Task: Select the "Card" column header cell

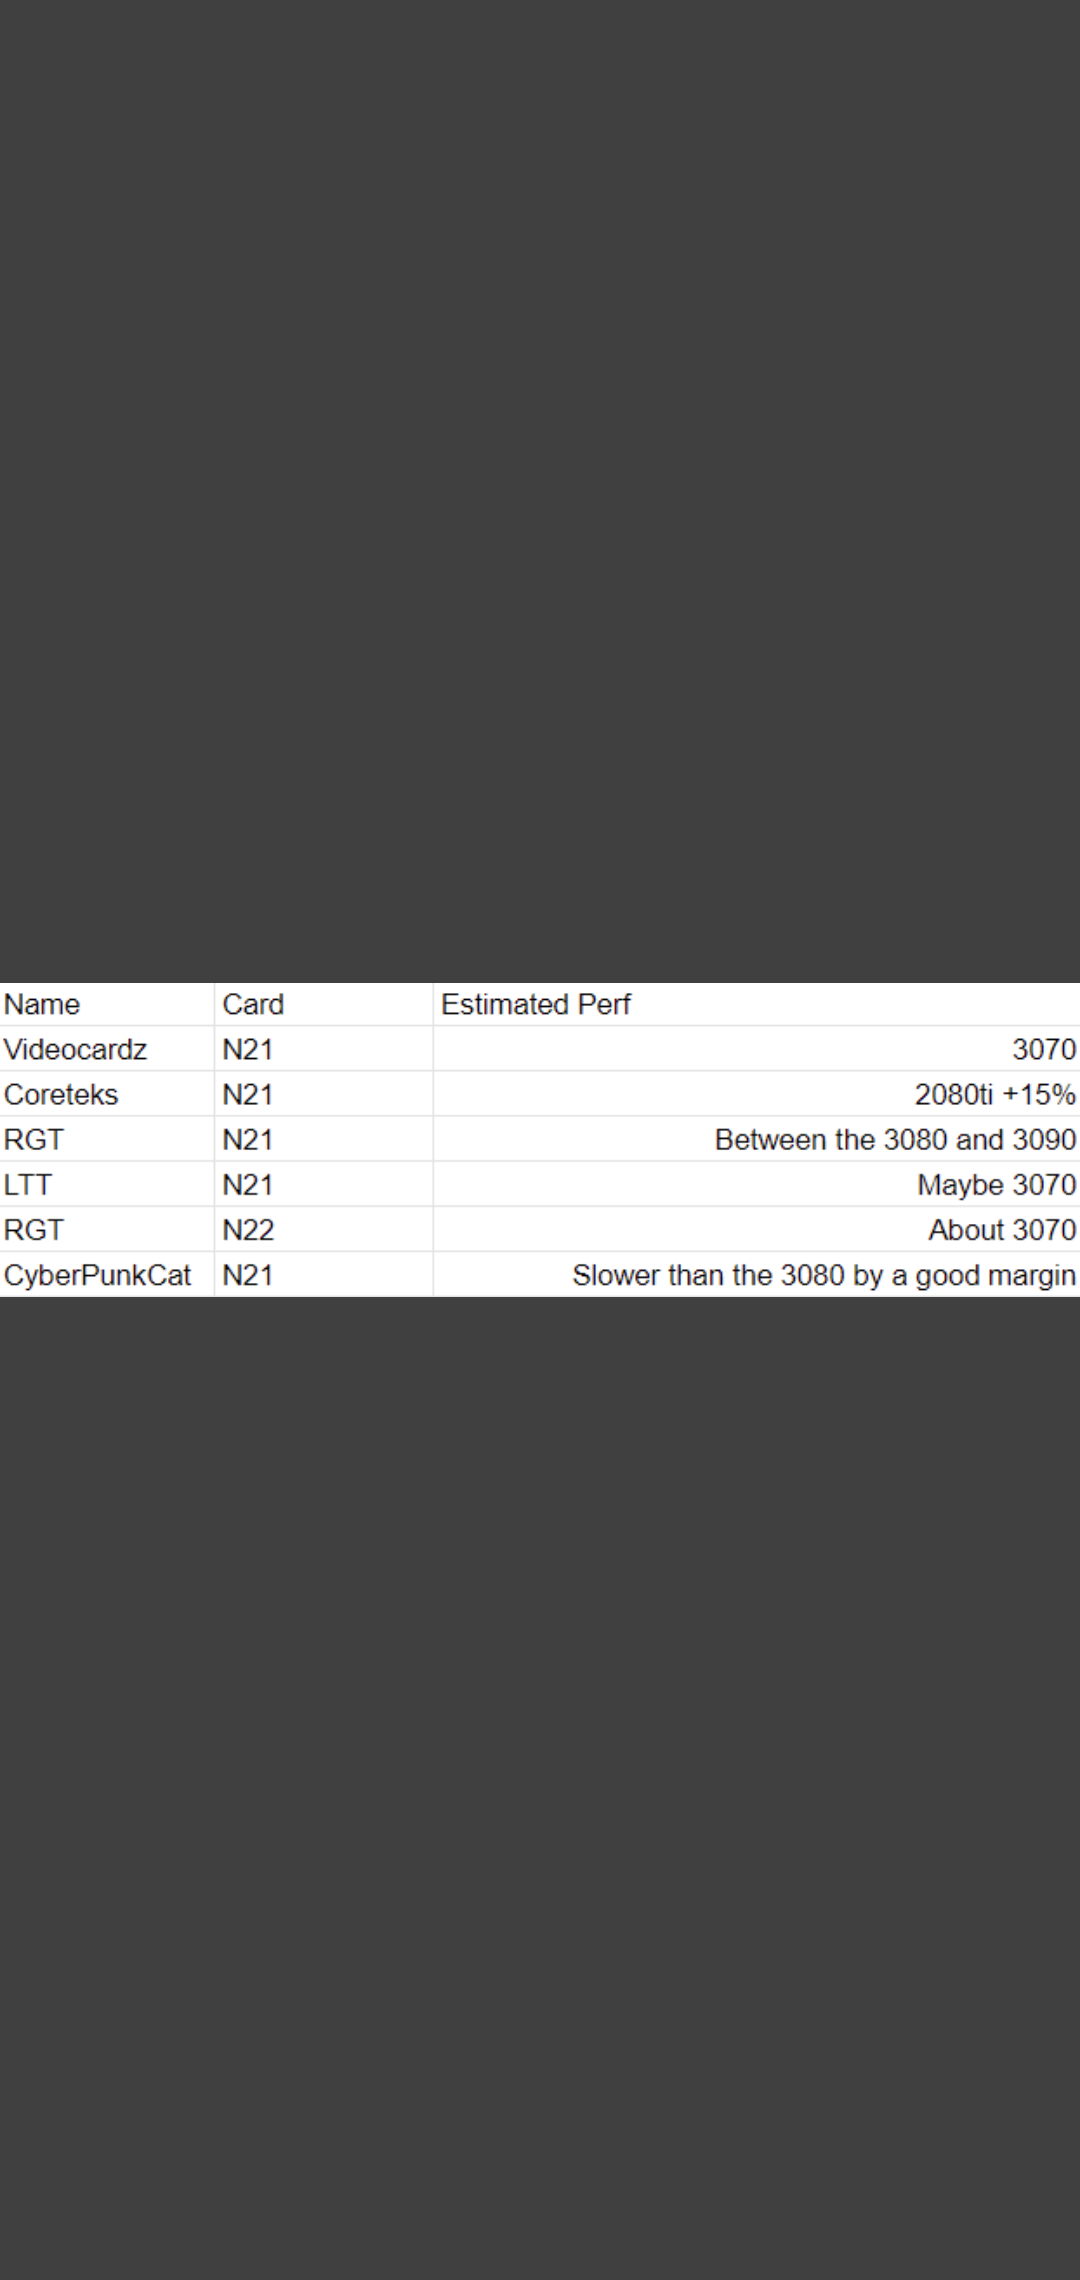Action: [253, 1004]
